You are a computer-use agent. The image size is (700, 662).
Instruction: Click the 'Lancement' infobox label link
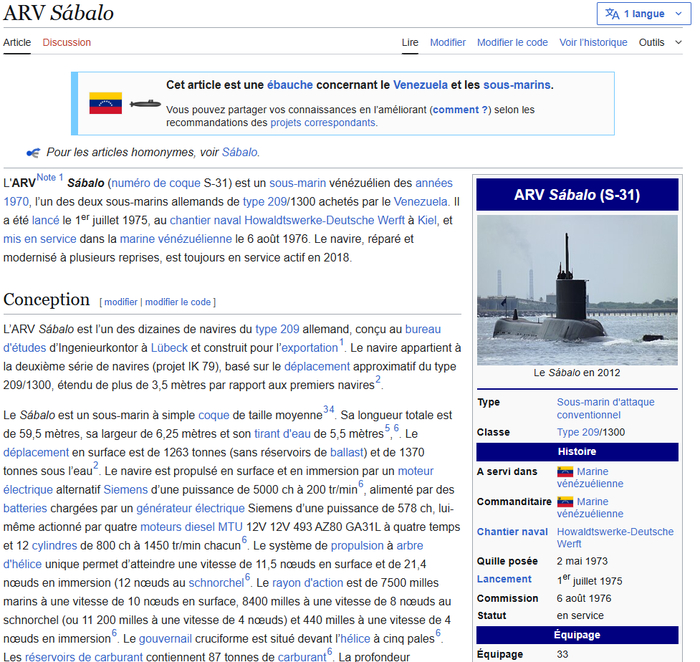[504, 579]
